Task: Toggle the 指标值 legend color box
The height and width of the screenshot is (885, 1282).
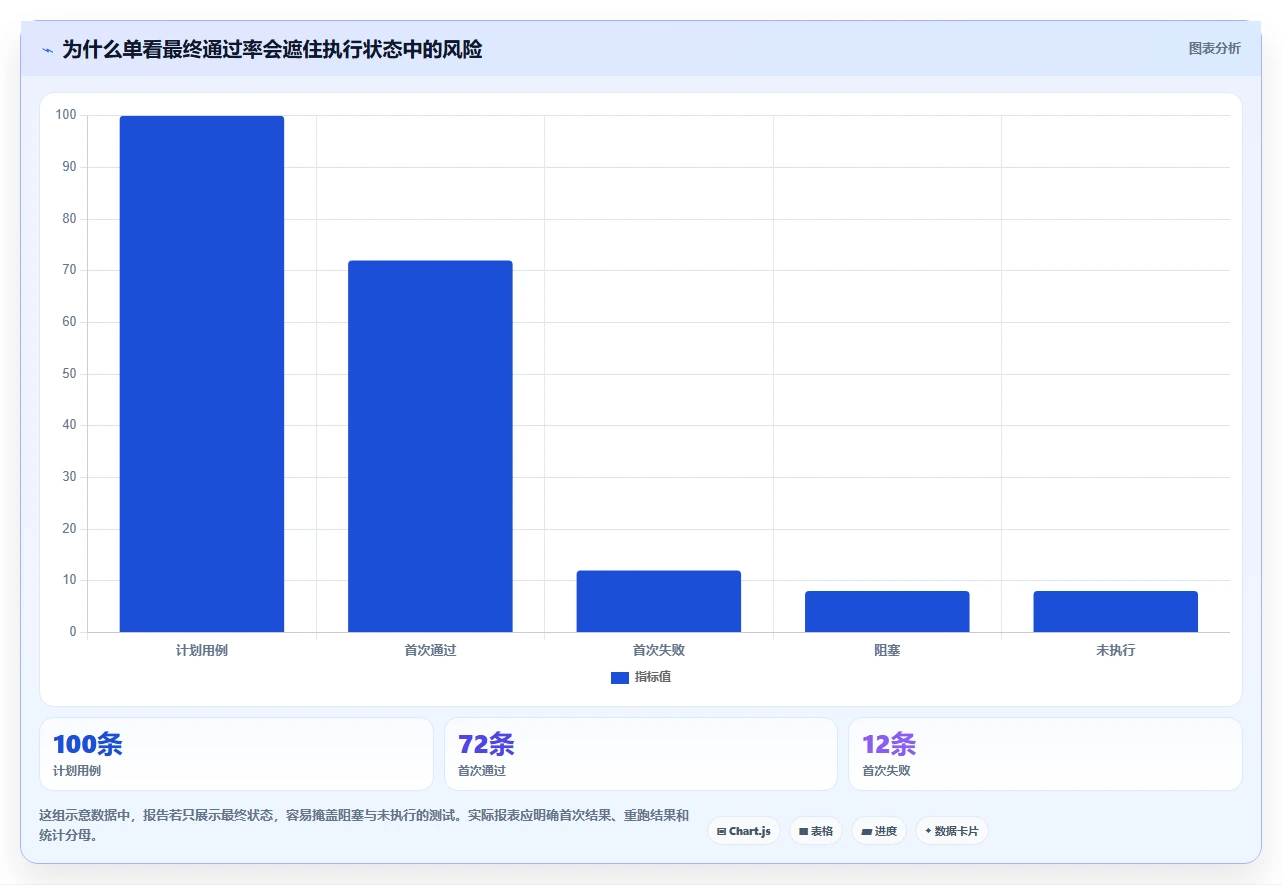Action: pos(620,678)
